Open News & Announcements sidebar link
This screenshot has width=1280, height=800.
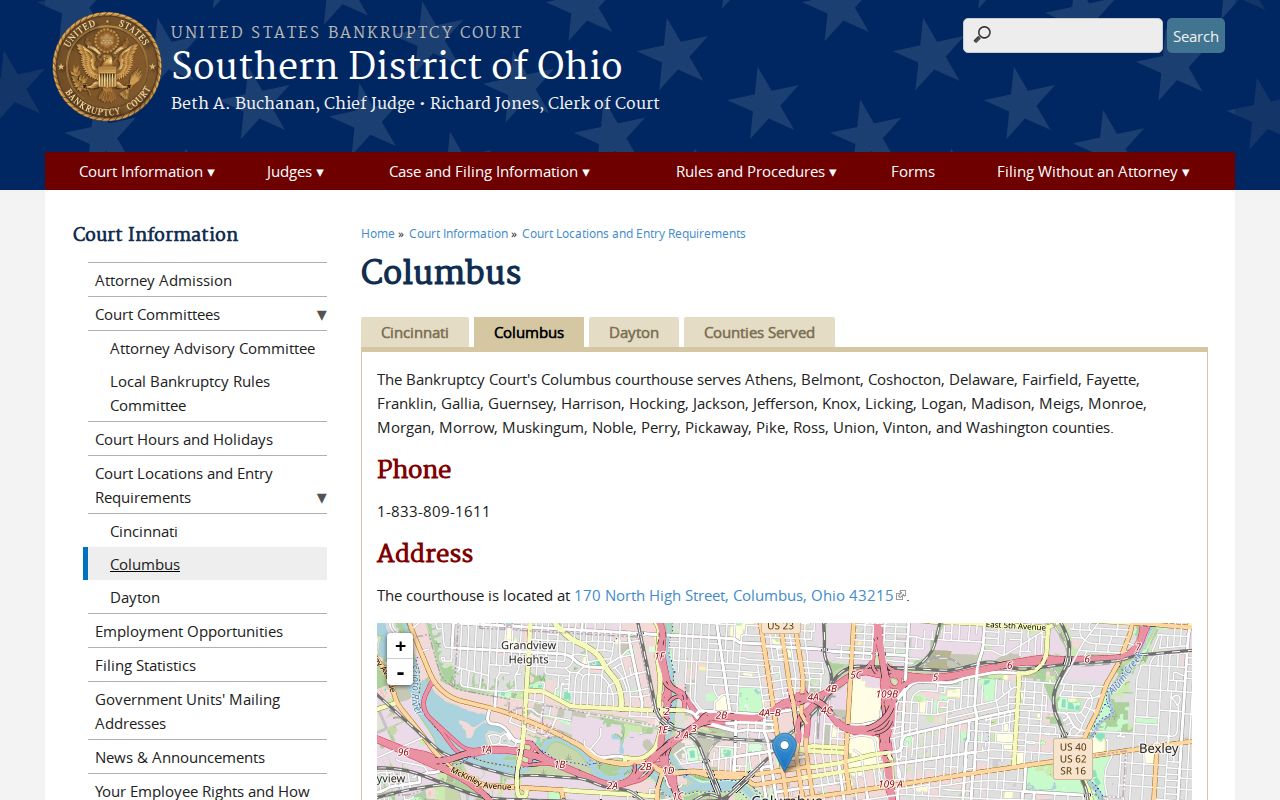tap(180, 758)
